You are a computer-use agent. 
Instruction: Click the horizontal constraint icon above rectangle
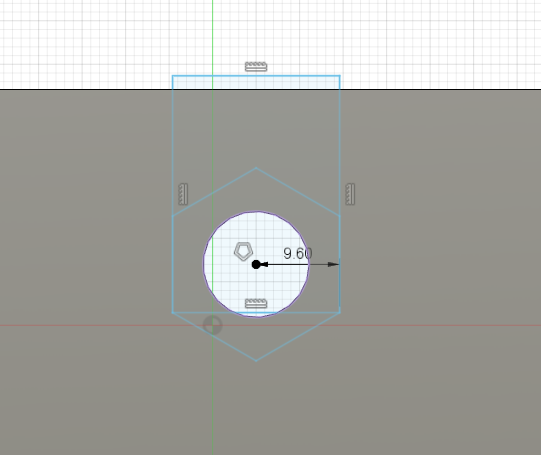(256, 66)
